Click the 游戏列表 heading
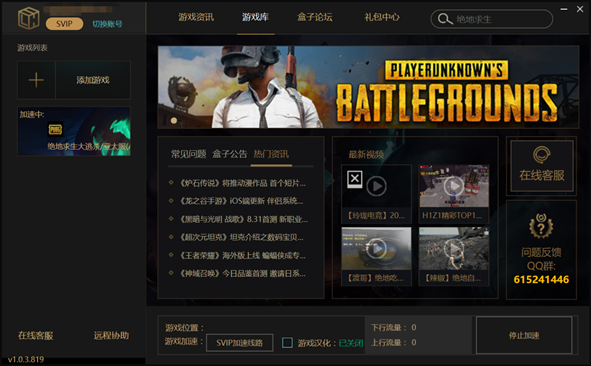 point(32,47)
